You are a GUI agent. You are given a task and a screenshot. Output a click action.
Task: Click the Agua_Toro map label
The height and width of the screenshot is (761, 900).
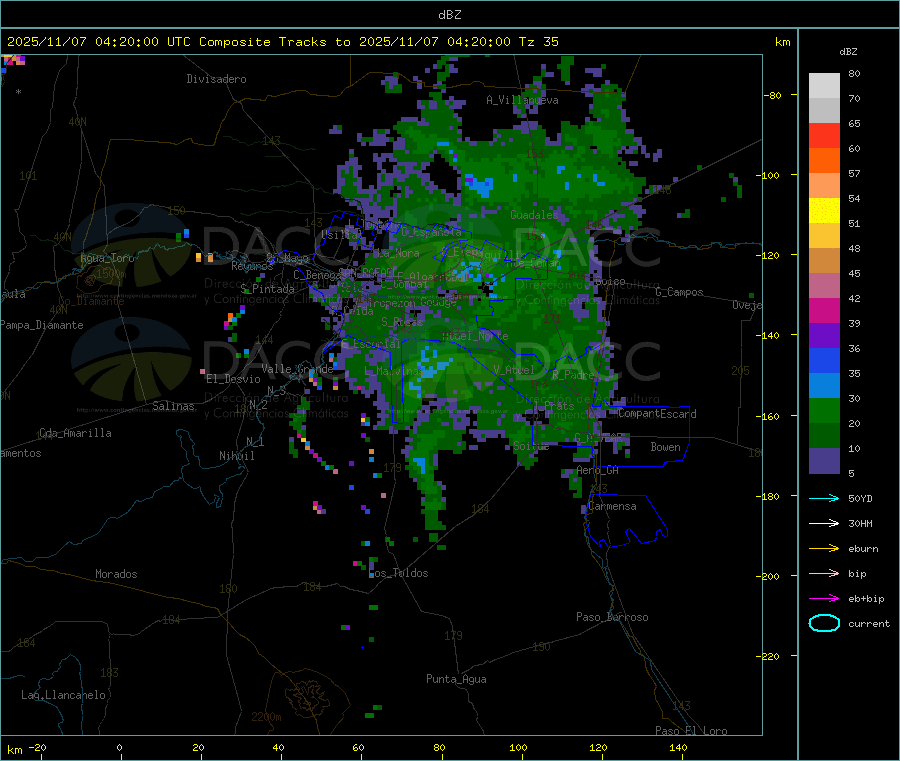(x=107, y=258)
